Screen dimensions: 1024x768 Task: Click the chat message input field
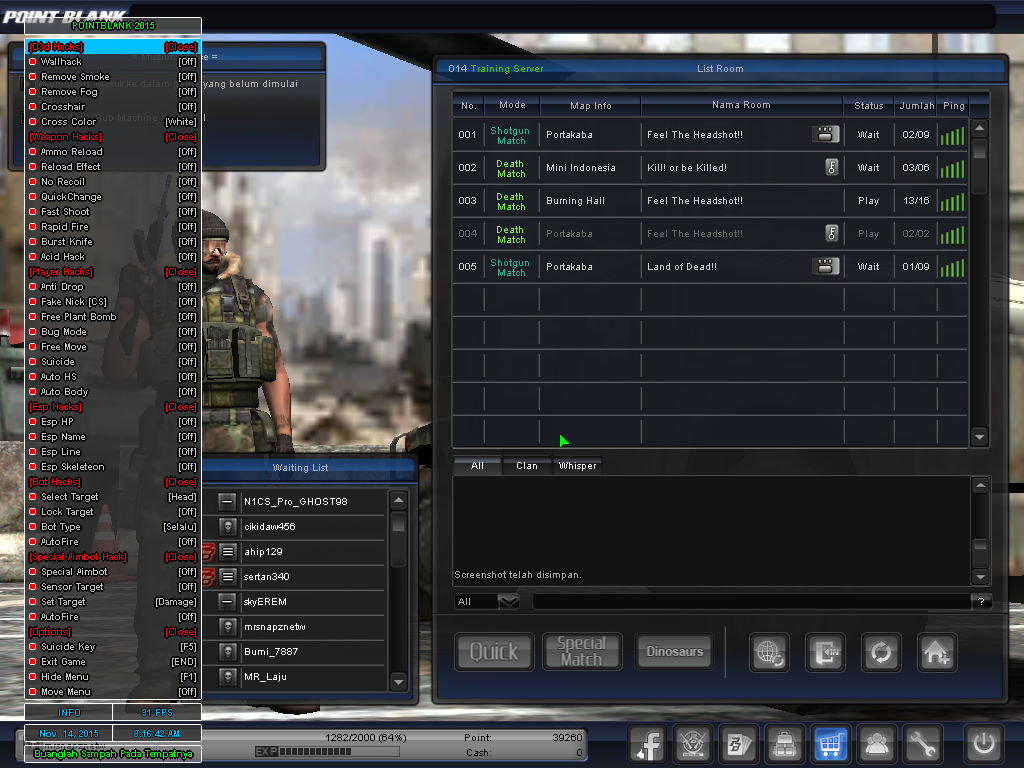(x=751, y=601)
